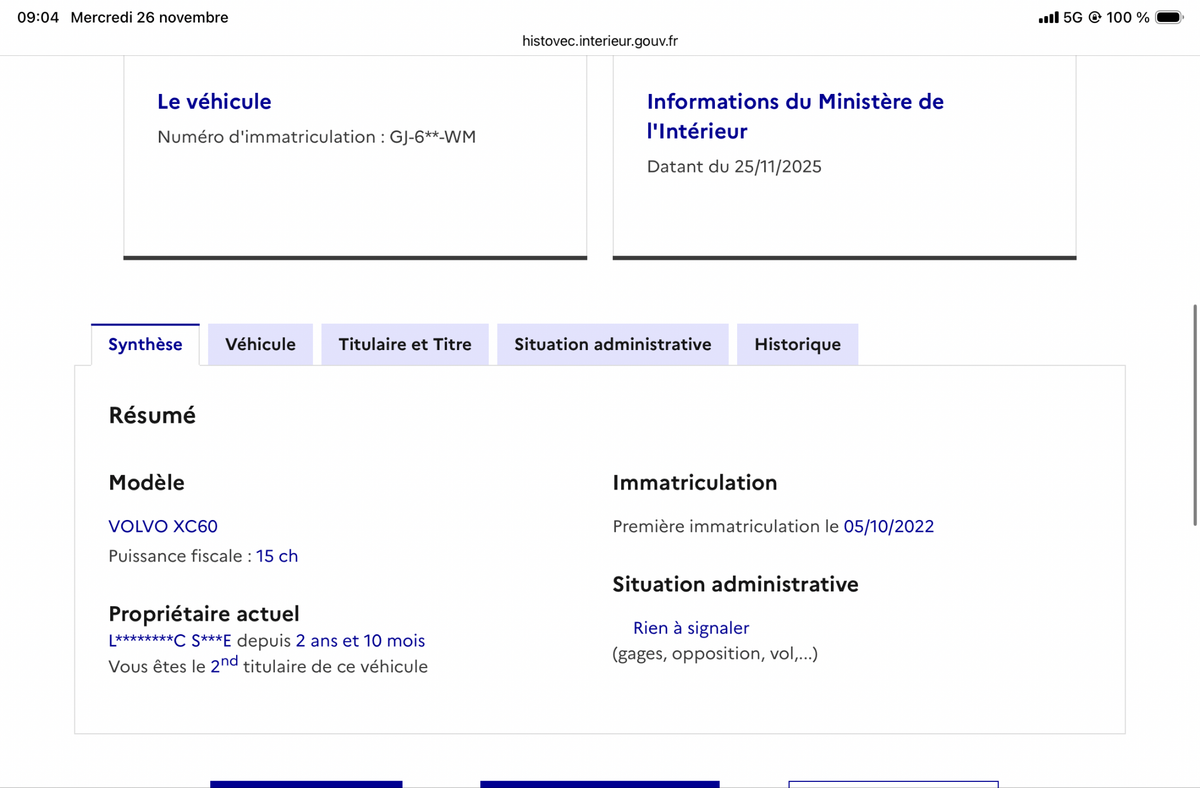
Task: Open the Synthèse tab
Action: tap(145, 344)
